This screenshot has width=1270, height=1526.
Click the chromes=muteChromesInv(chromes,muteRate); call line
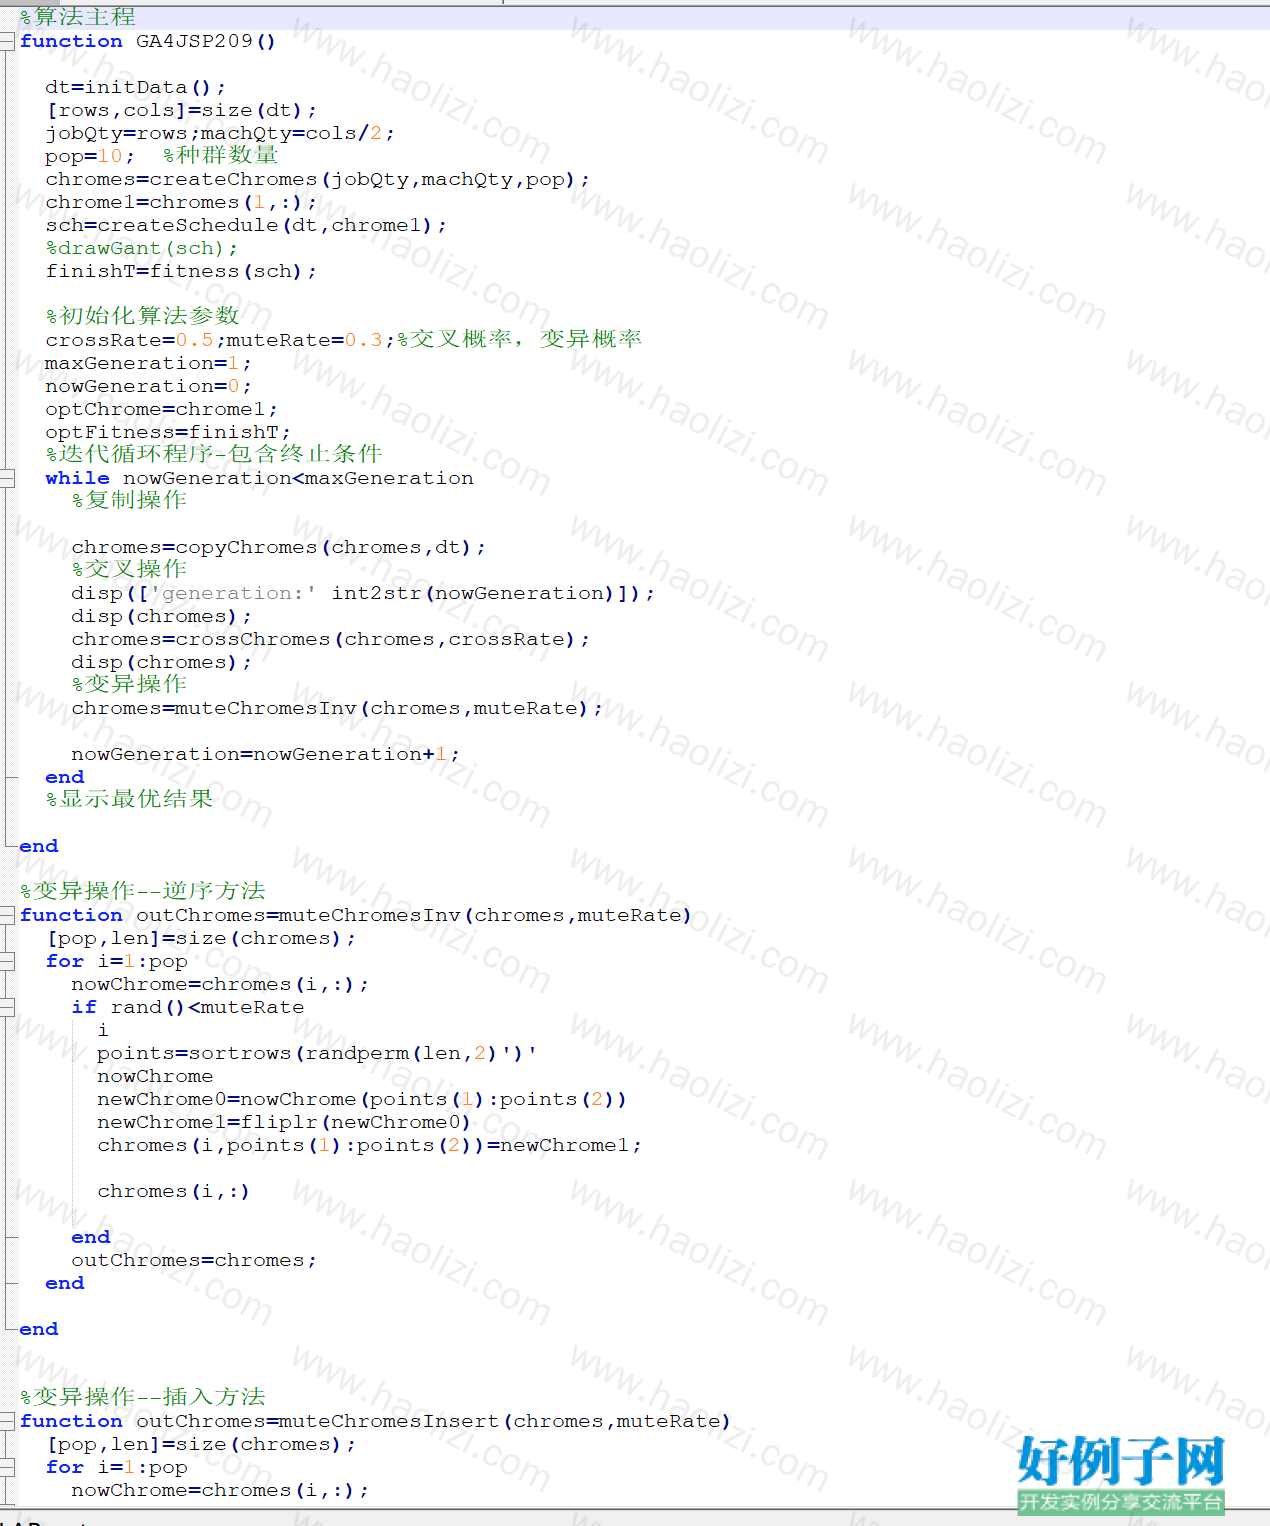(x=338, y=708)
